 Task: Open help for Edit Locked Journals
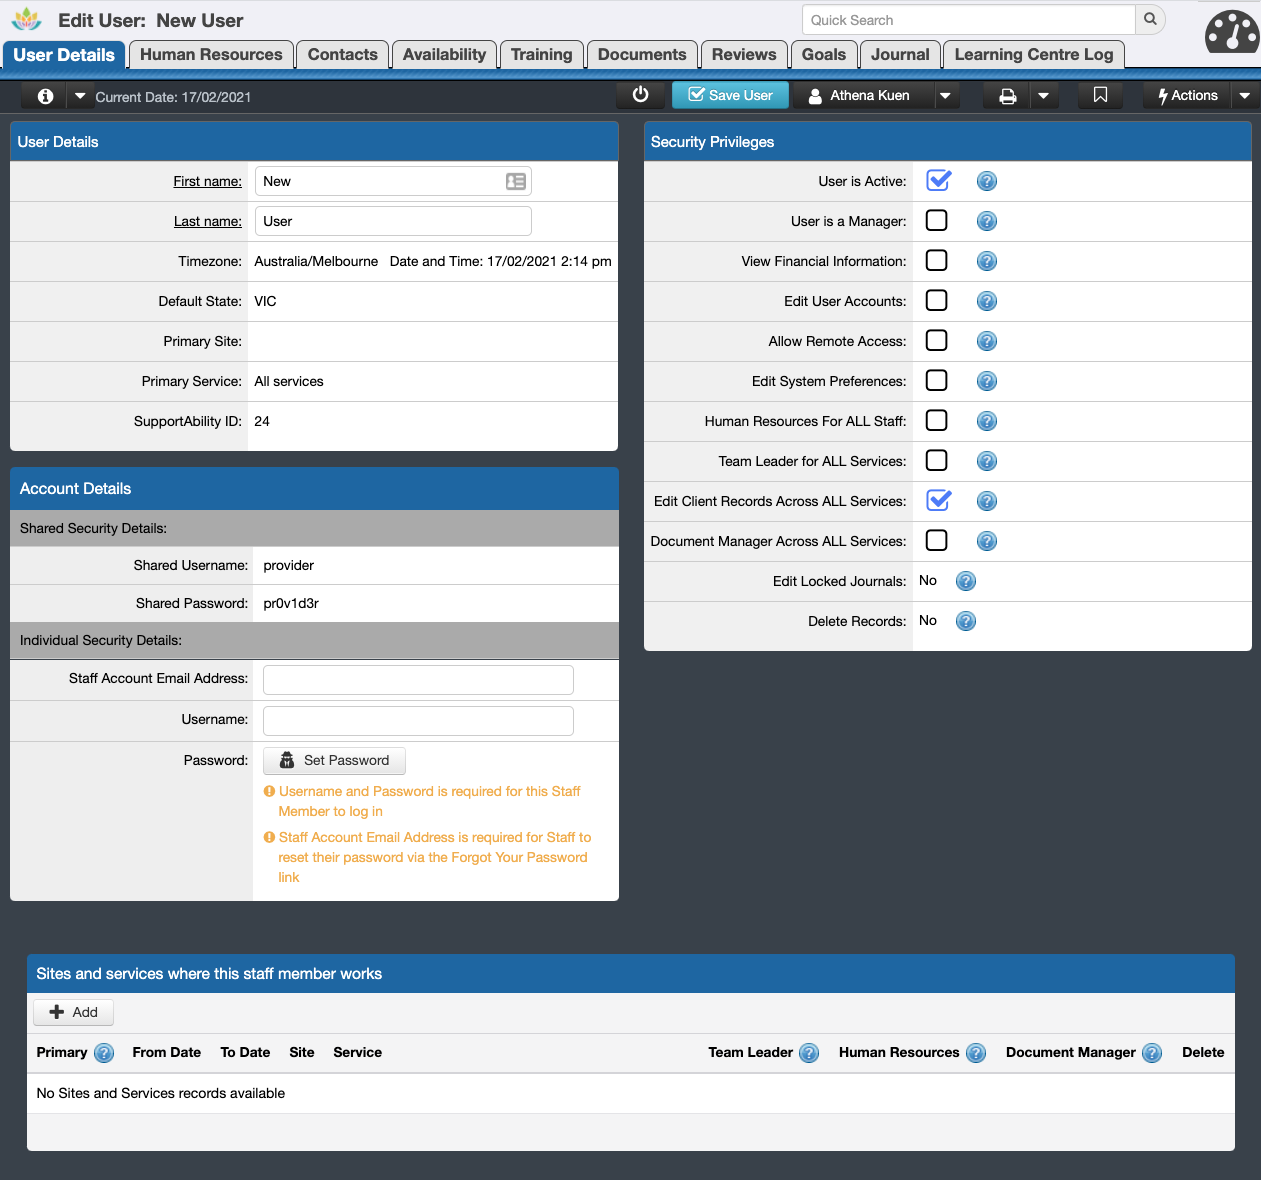point(966,581)
